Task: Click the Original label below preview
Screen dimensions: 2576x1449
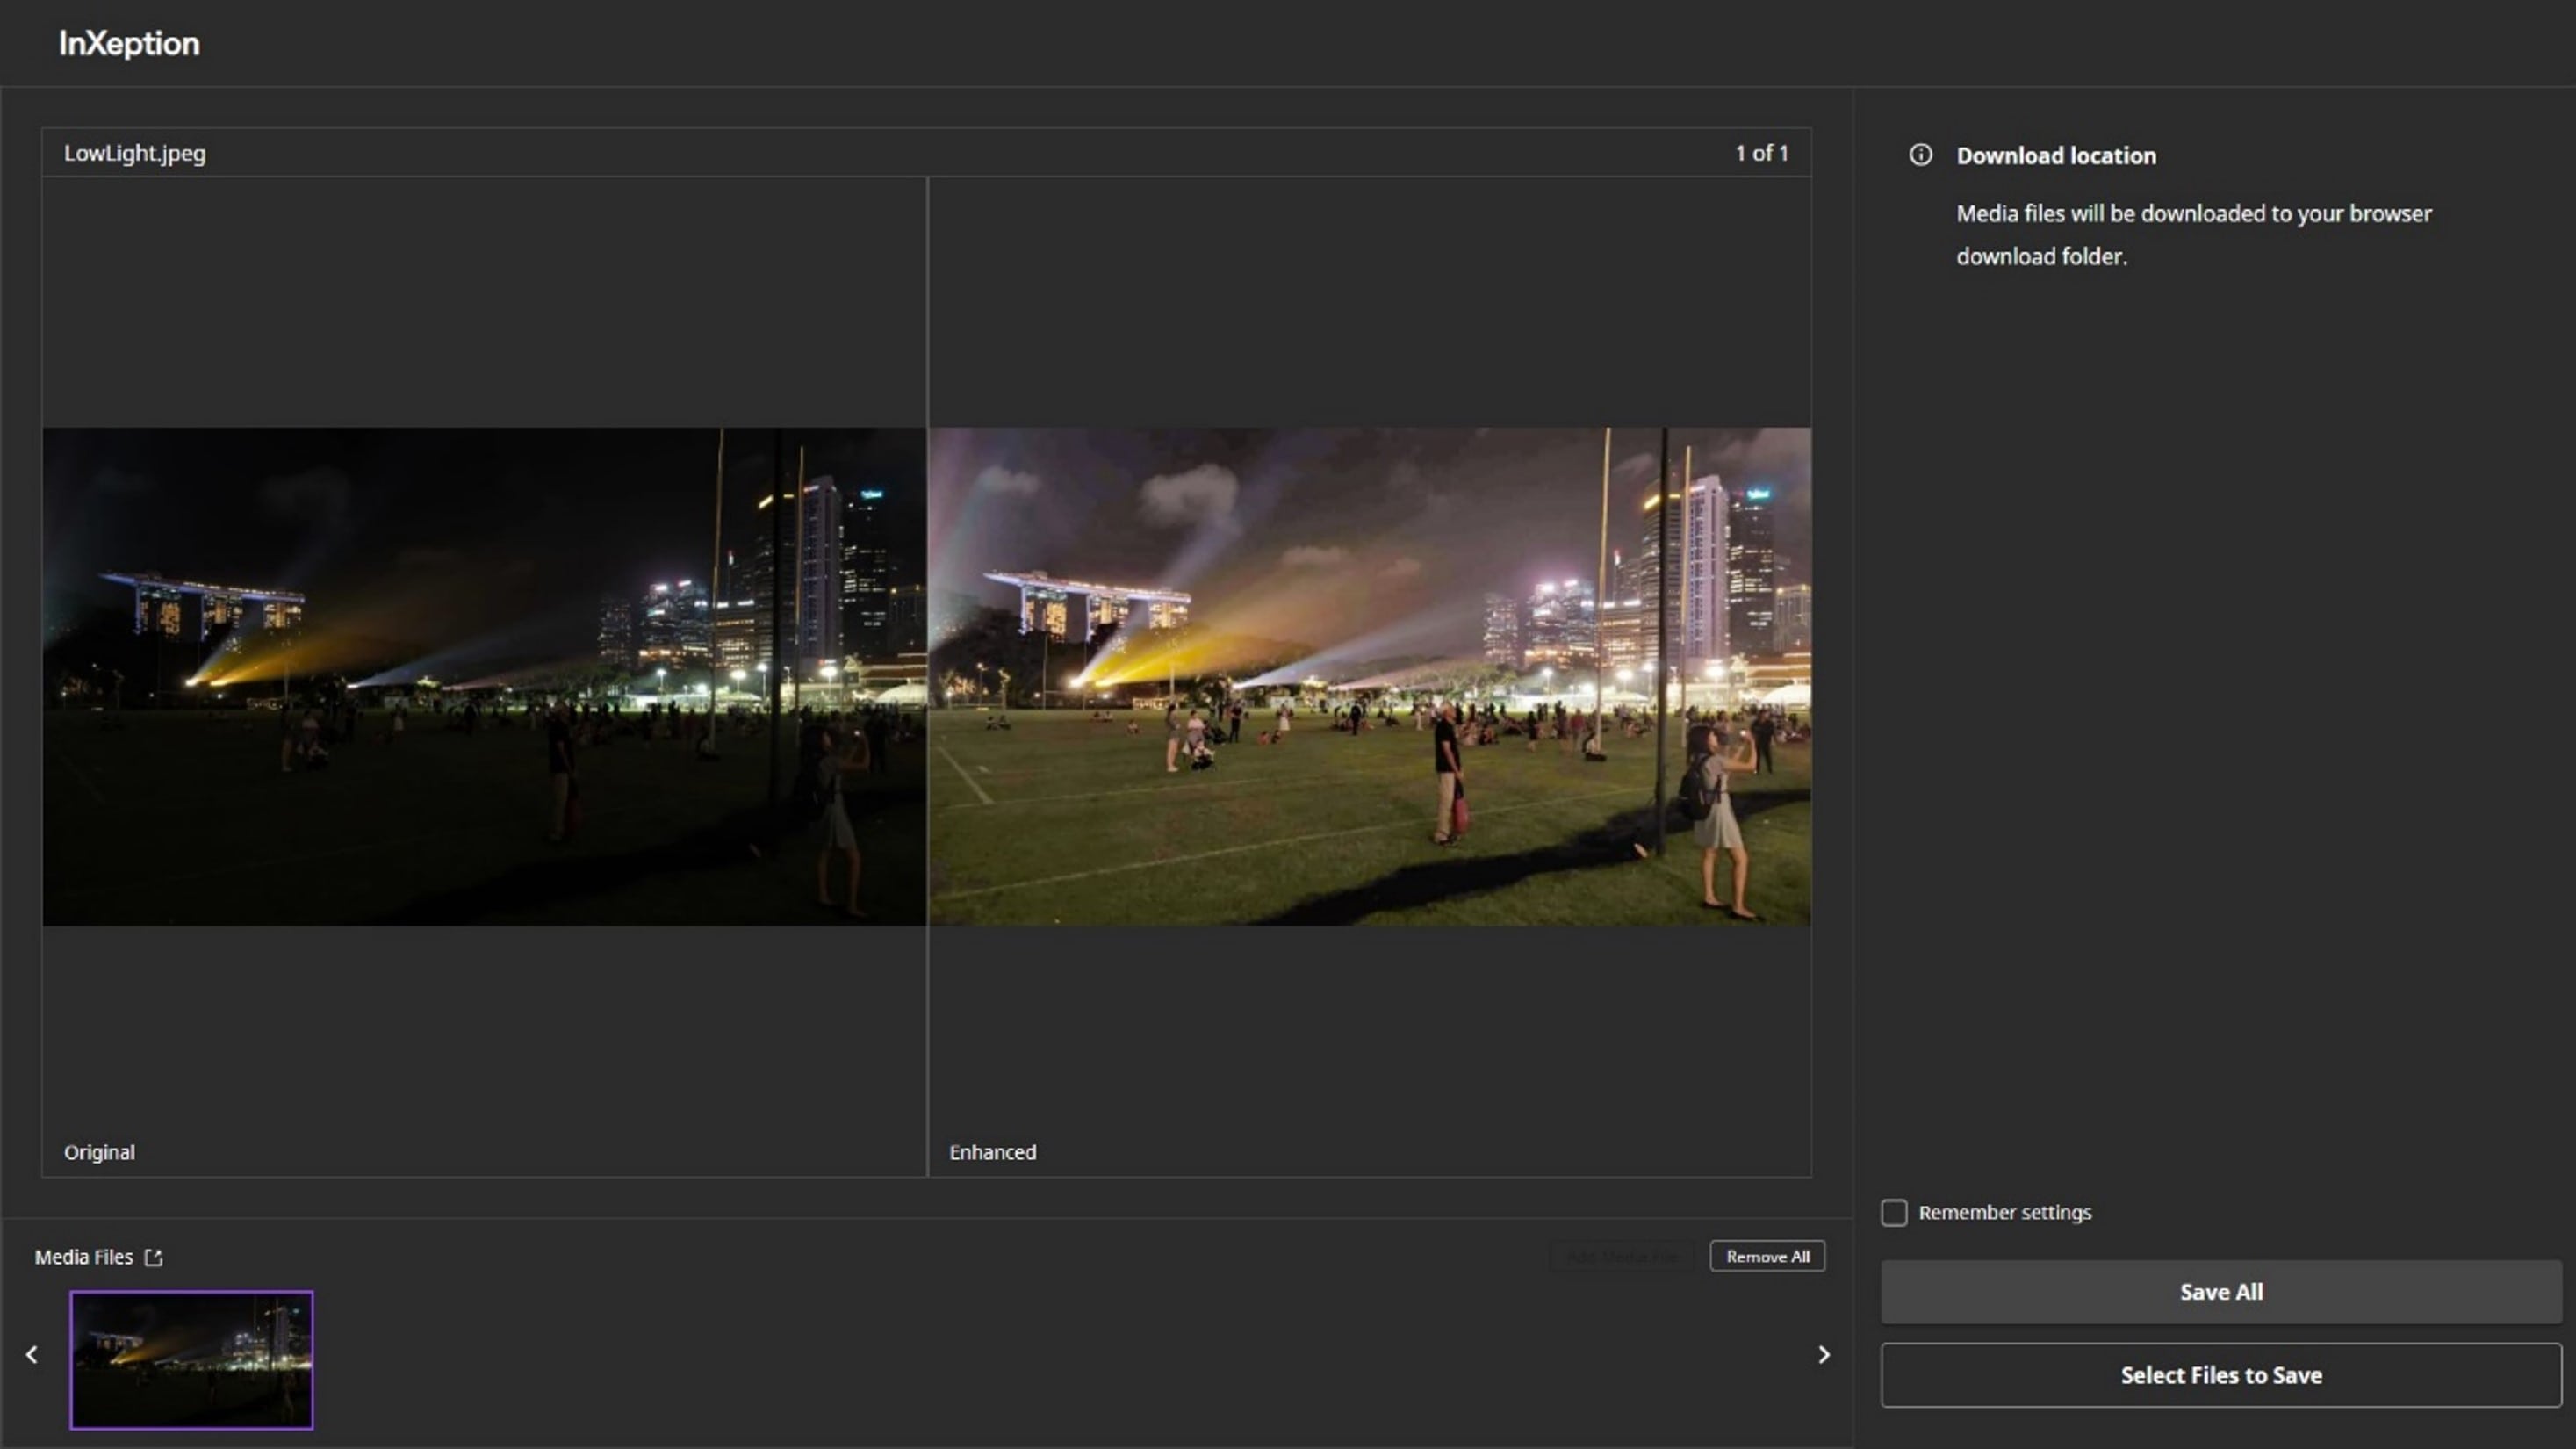Action: 99,1153
